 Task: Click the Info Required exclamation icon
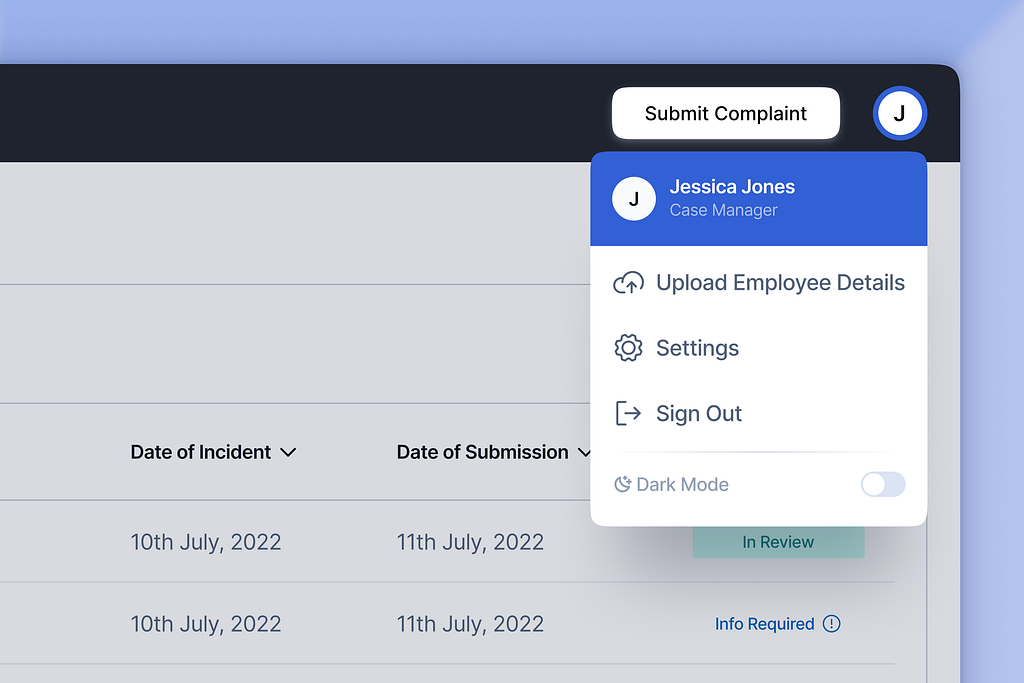[831, 624]
